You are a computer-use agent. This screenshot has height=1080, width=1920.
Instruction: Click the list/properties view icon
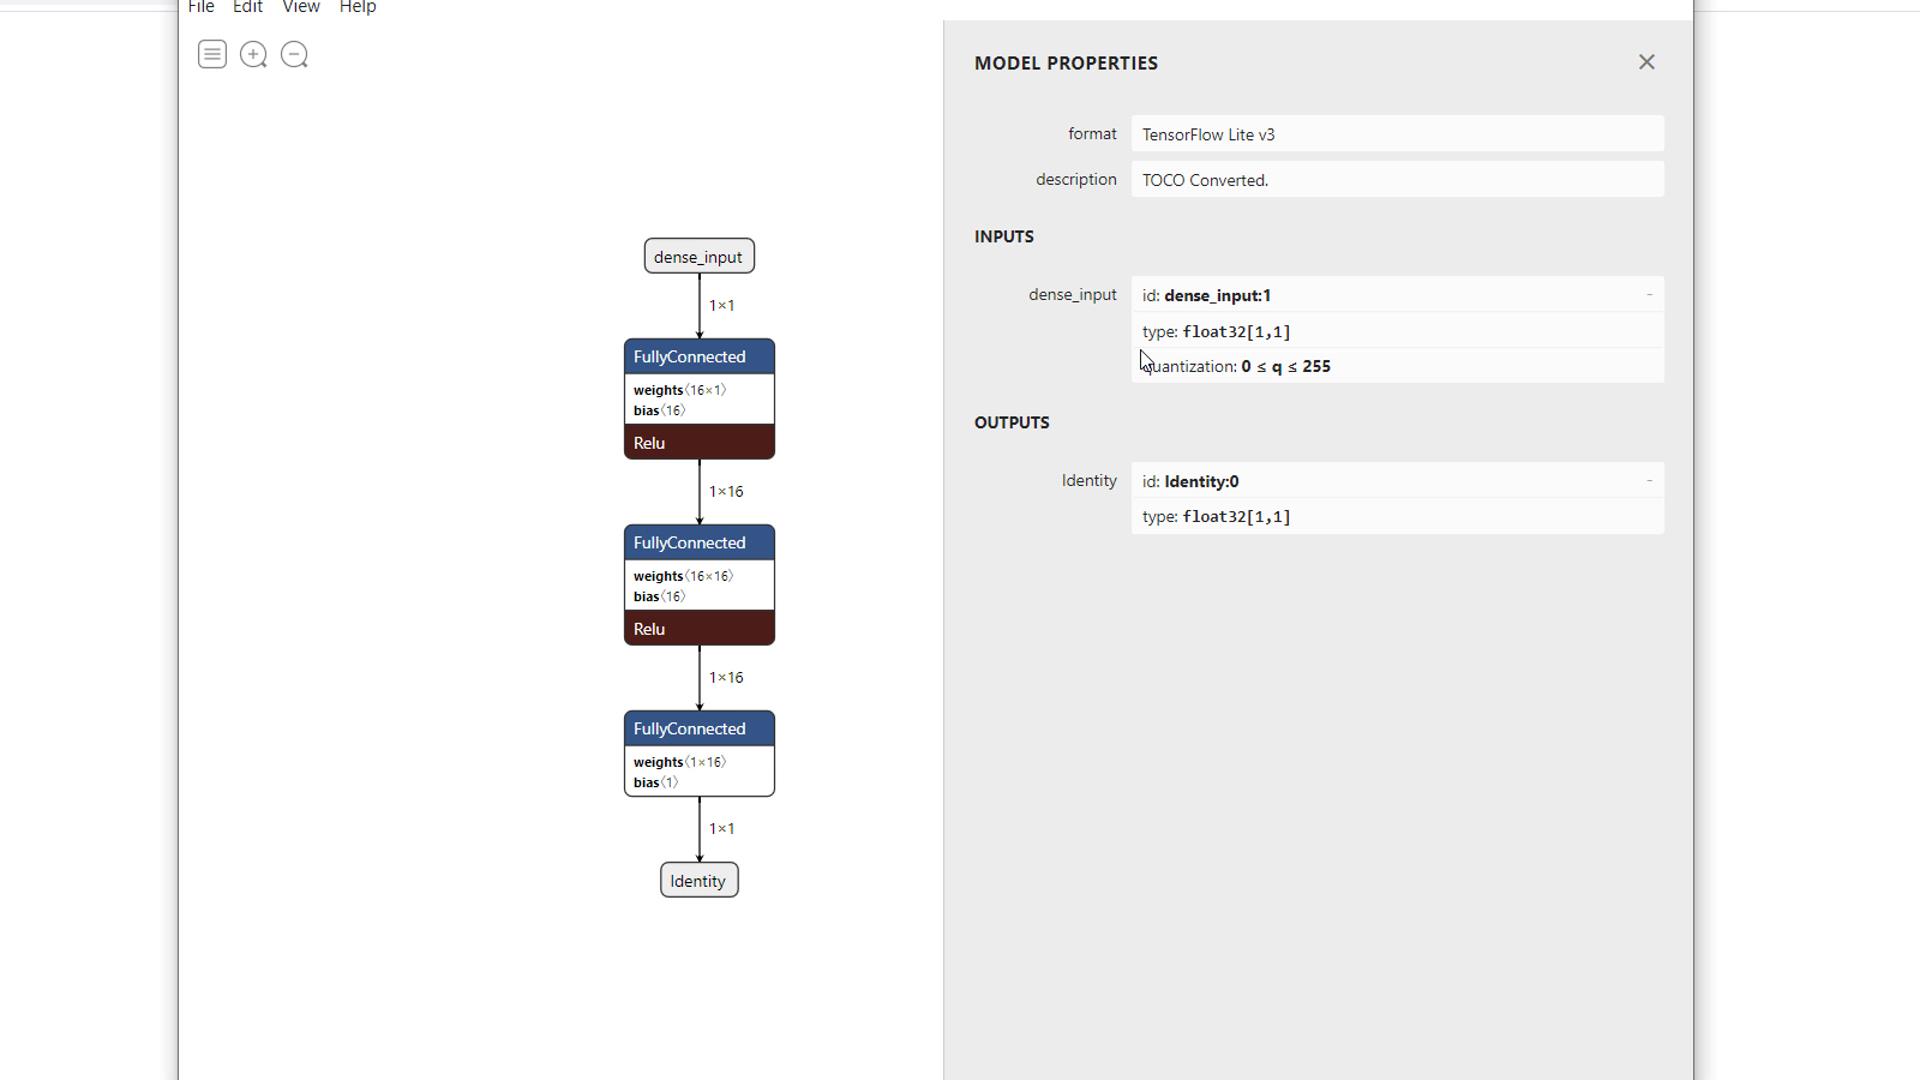211,54
